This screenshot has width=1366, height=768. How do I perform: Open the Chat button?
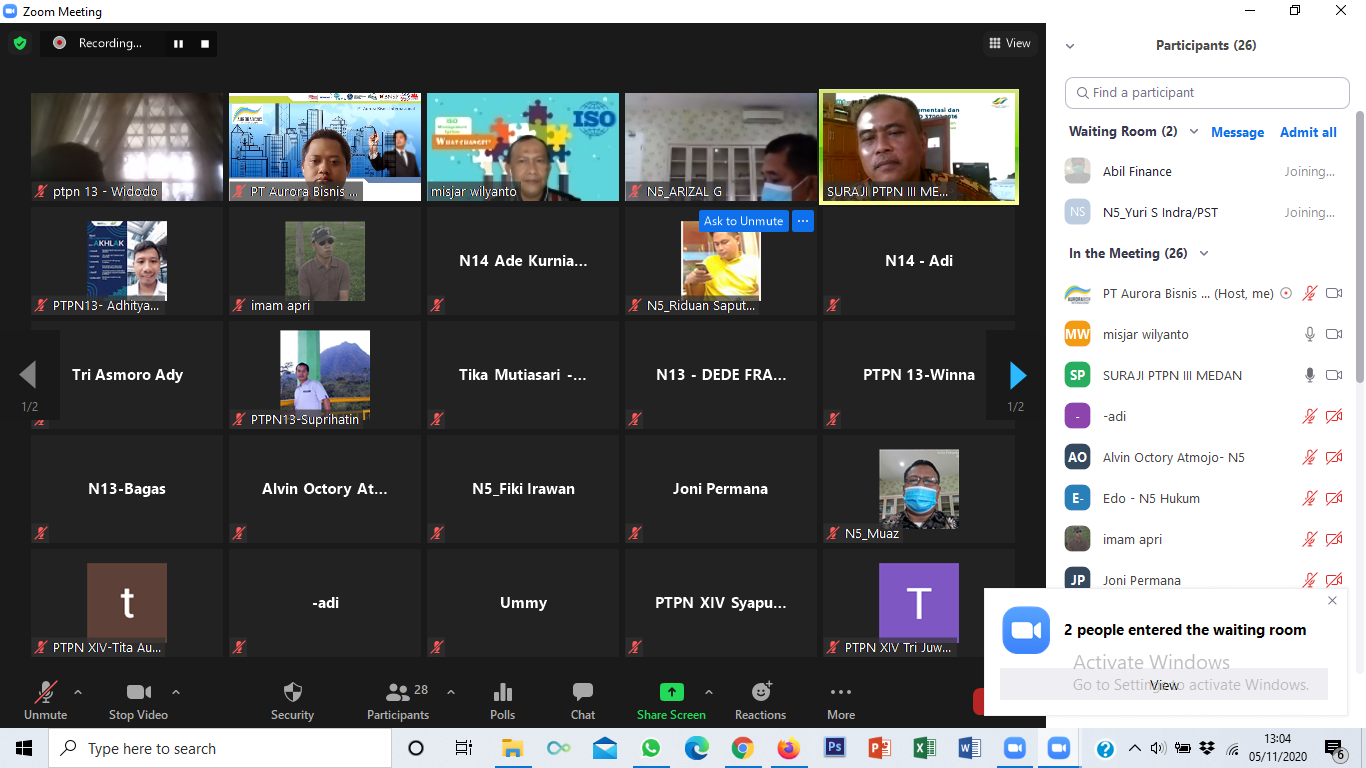pos(583,701)
